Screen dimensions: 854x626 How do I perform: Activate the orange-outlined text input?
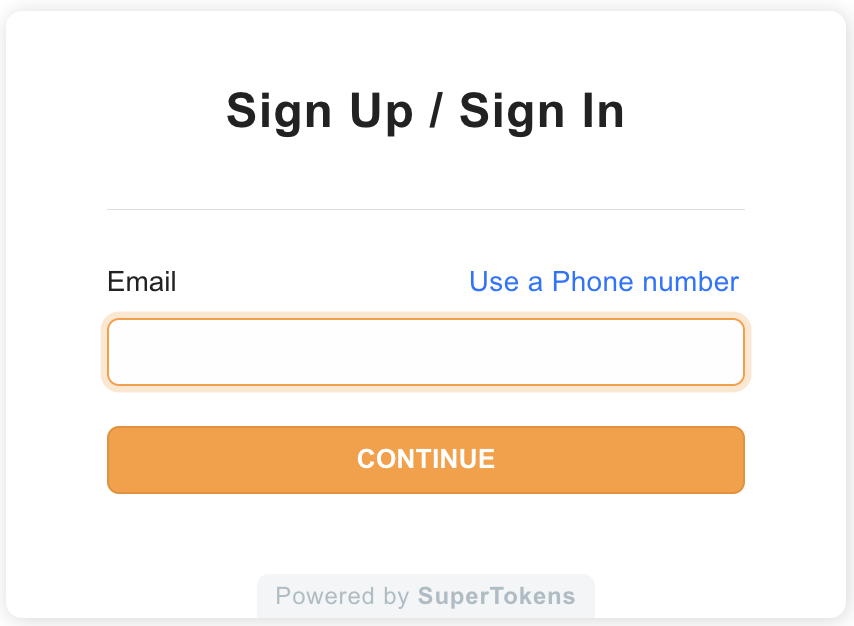(425, 352)
